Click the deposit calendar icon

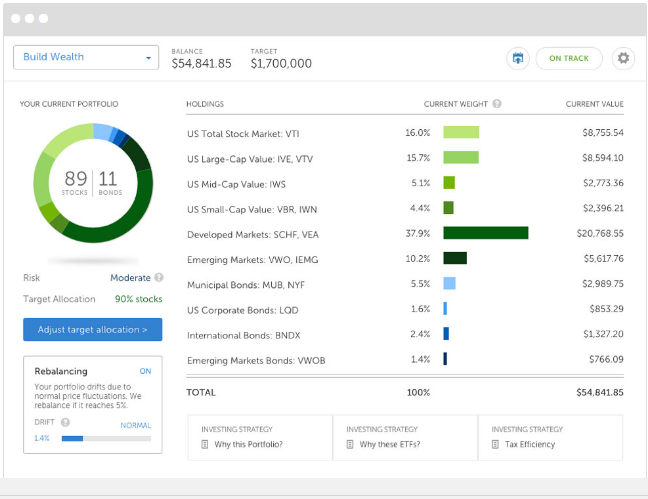click(518, 58)
